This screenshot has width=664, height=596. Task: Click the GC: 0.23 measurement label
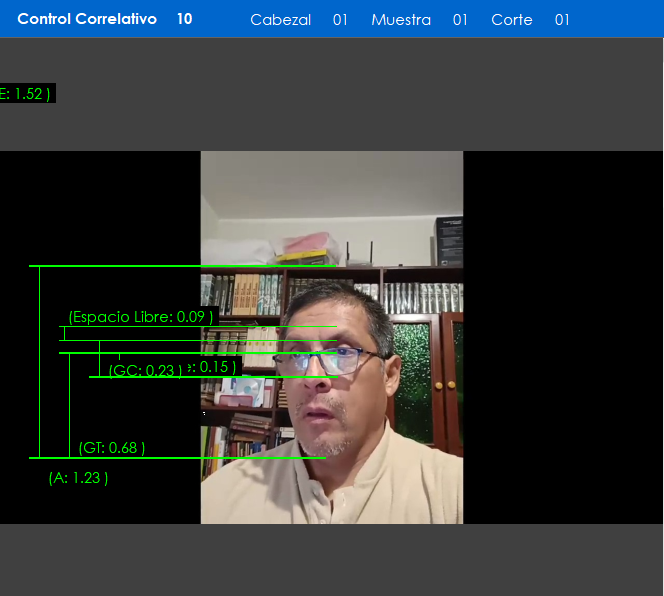point(146,370)
